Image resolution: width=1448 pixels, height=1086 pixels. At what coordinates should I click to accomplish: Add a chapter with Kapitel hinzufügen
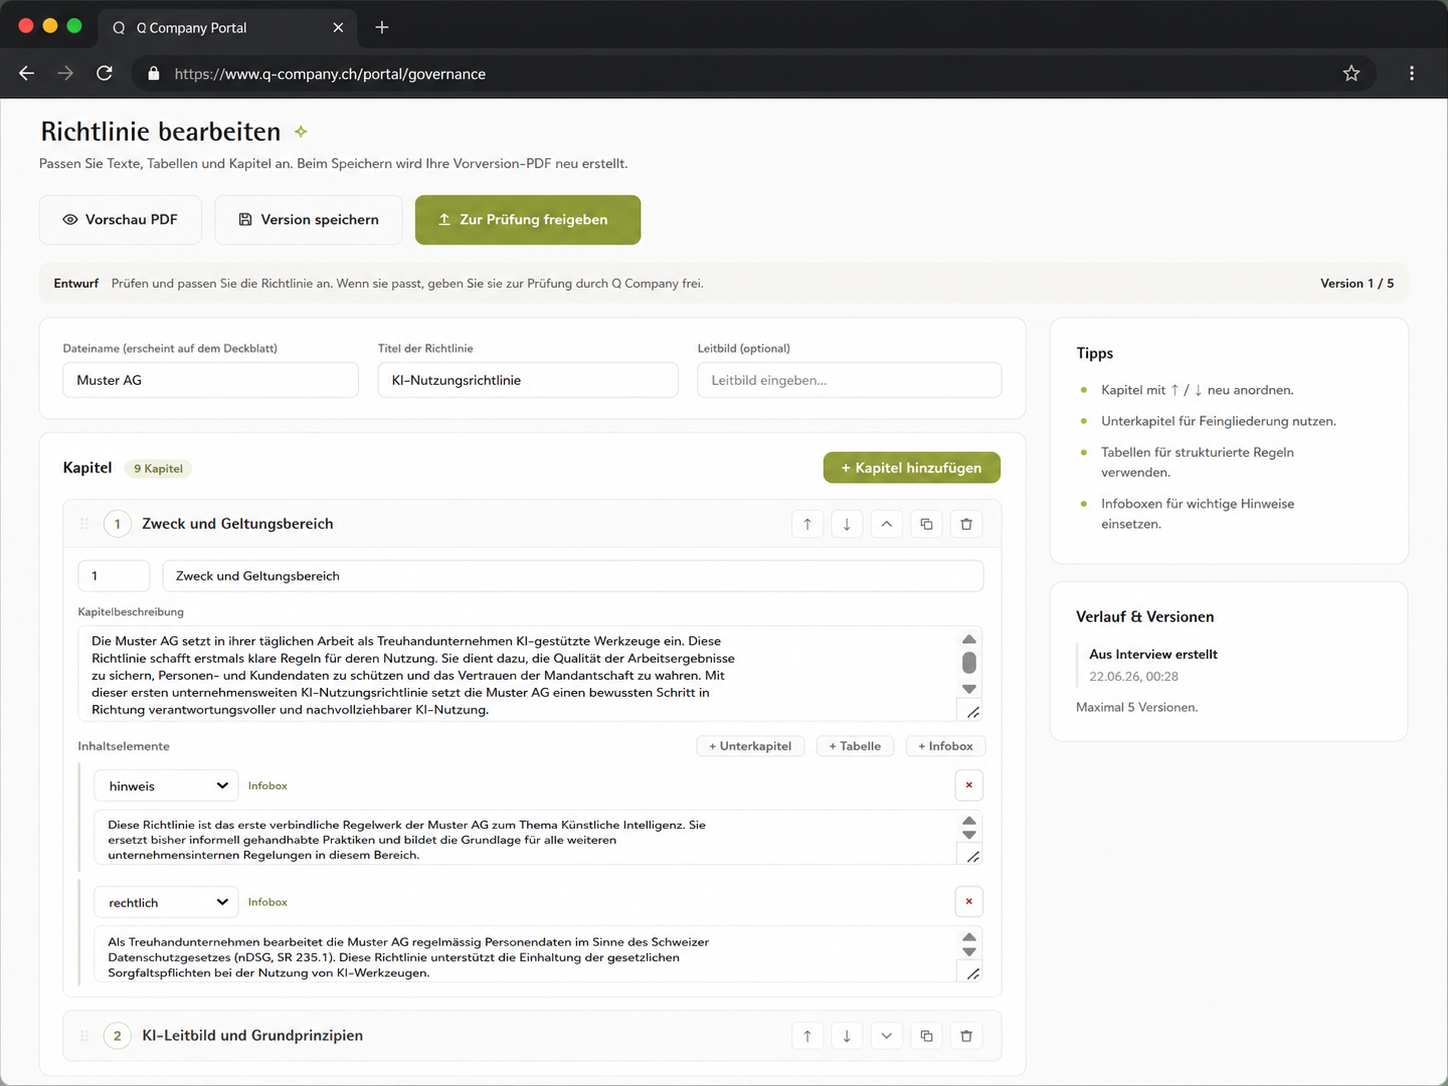pos(912,467)
